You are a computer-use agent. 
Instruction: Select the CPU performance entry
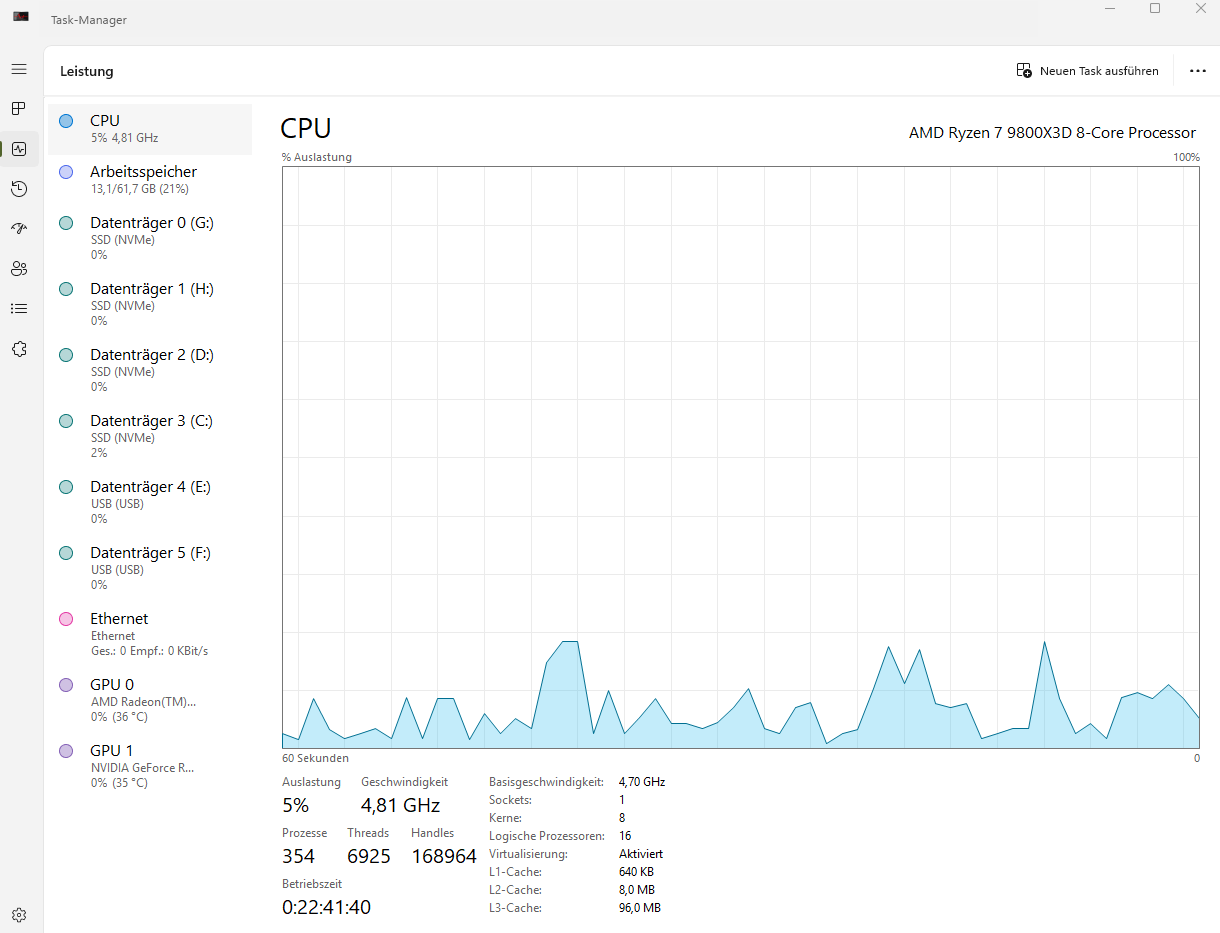coord(150,129)
